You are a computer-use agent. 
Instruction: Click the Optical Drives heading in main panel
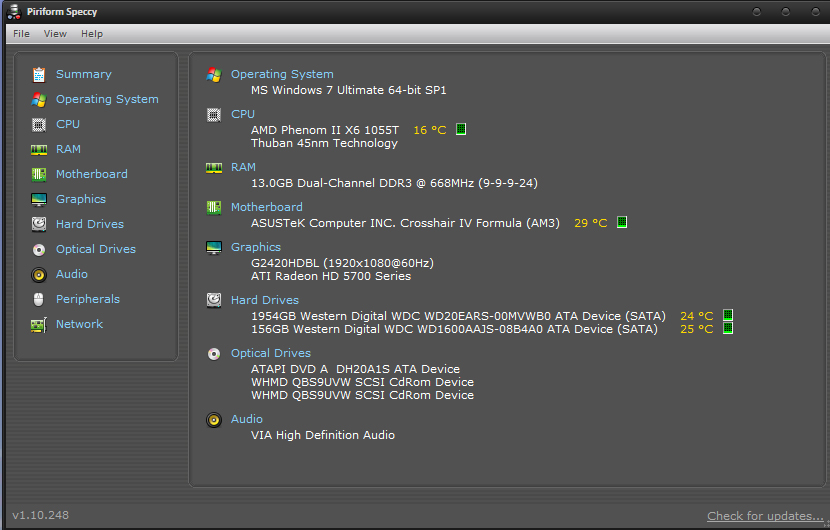270,353
